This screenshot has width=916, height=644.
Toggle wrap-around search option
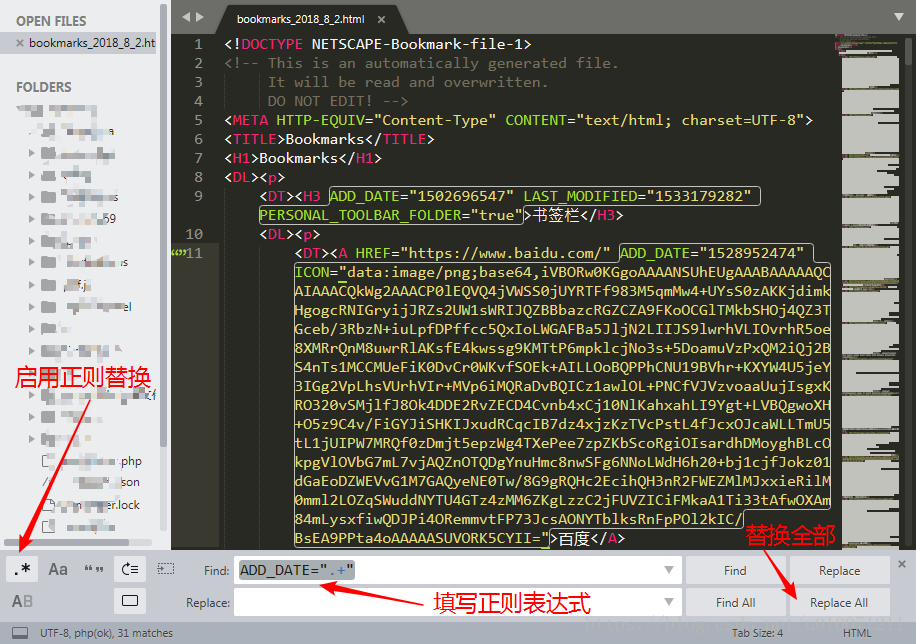click(x=130, y=569)
